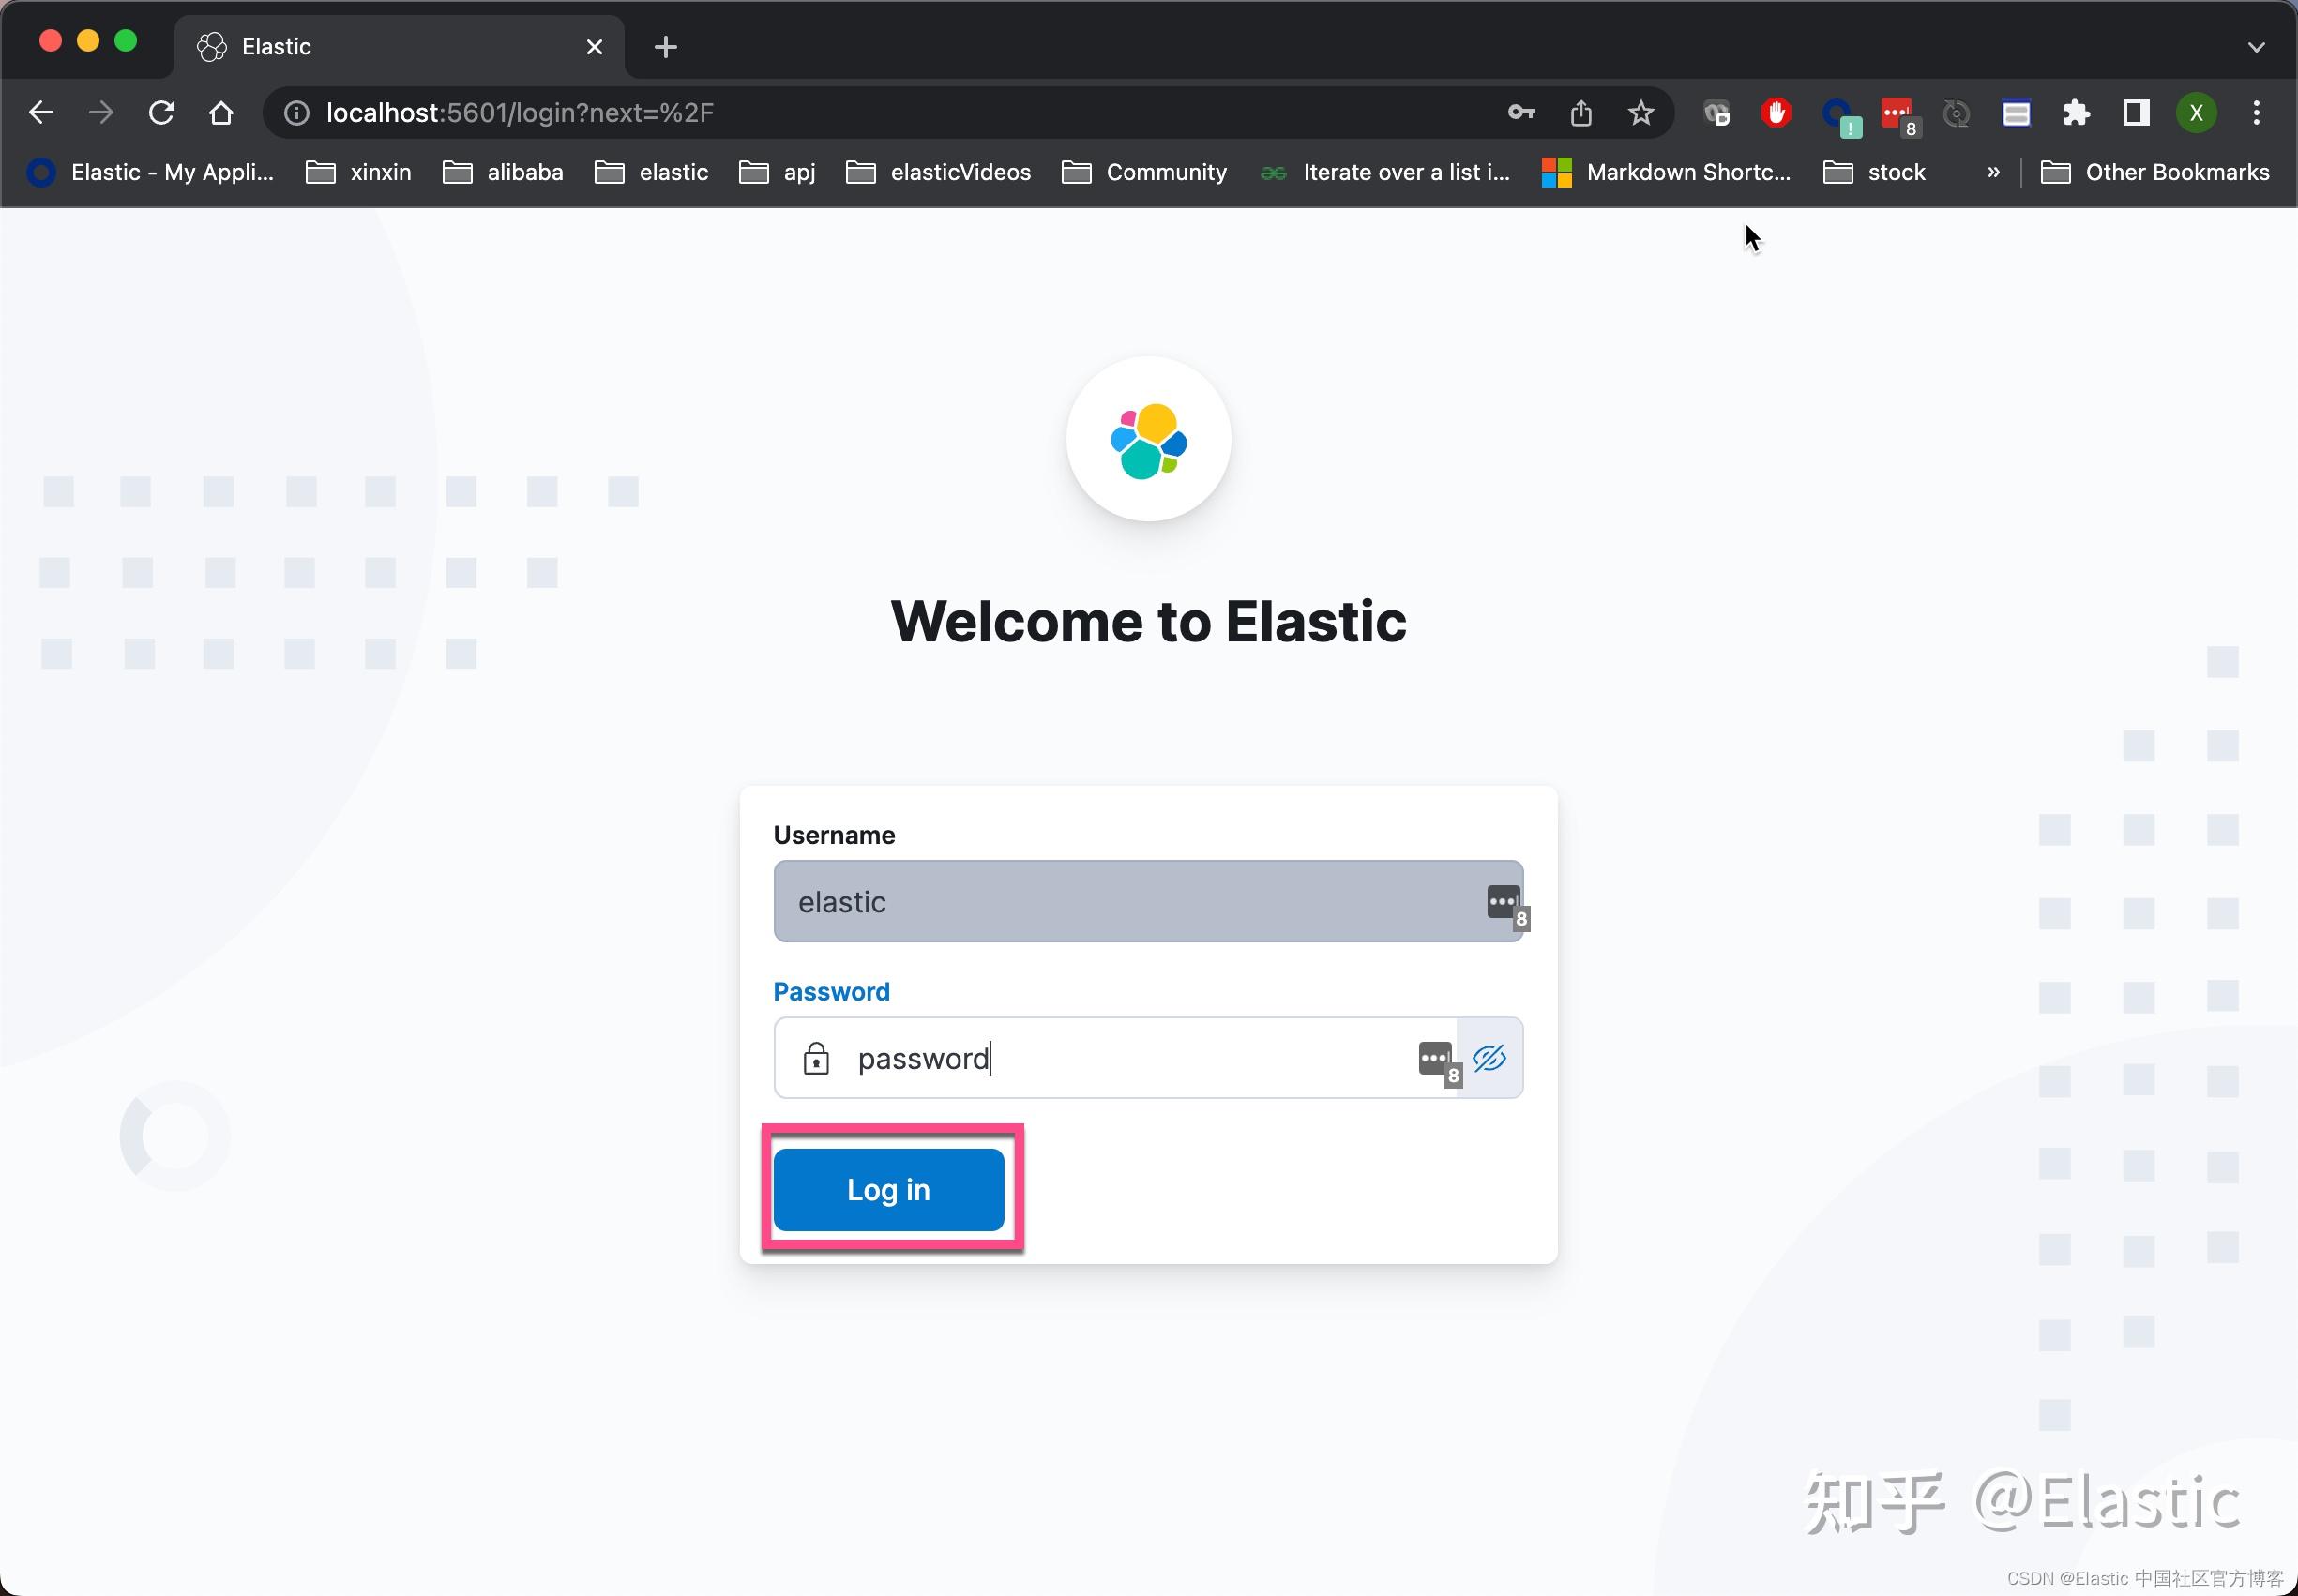Screen dimensions: 2298x1596
Task: Open the tab list chevron at top right
Action: click(2257, 46)
